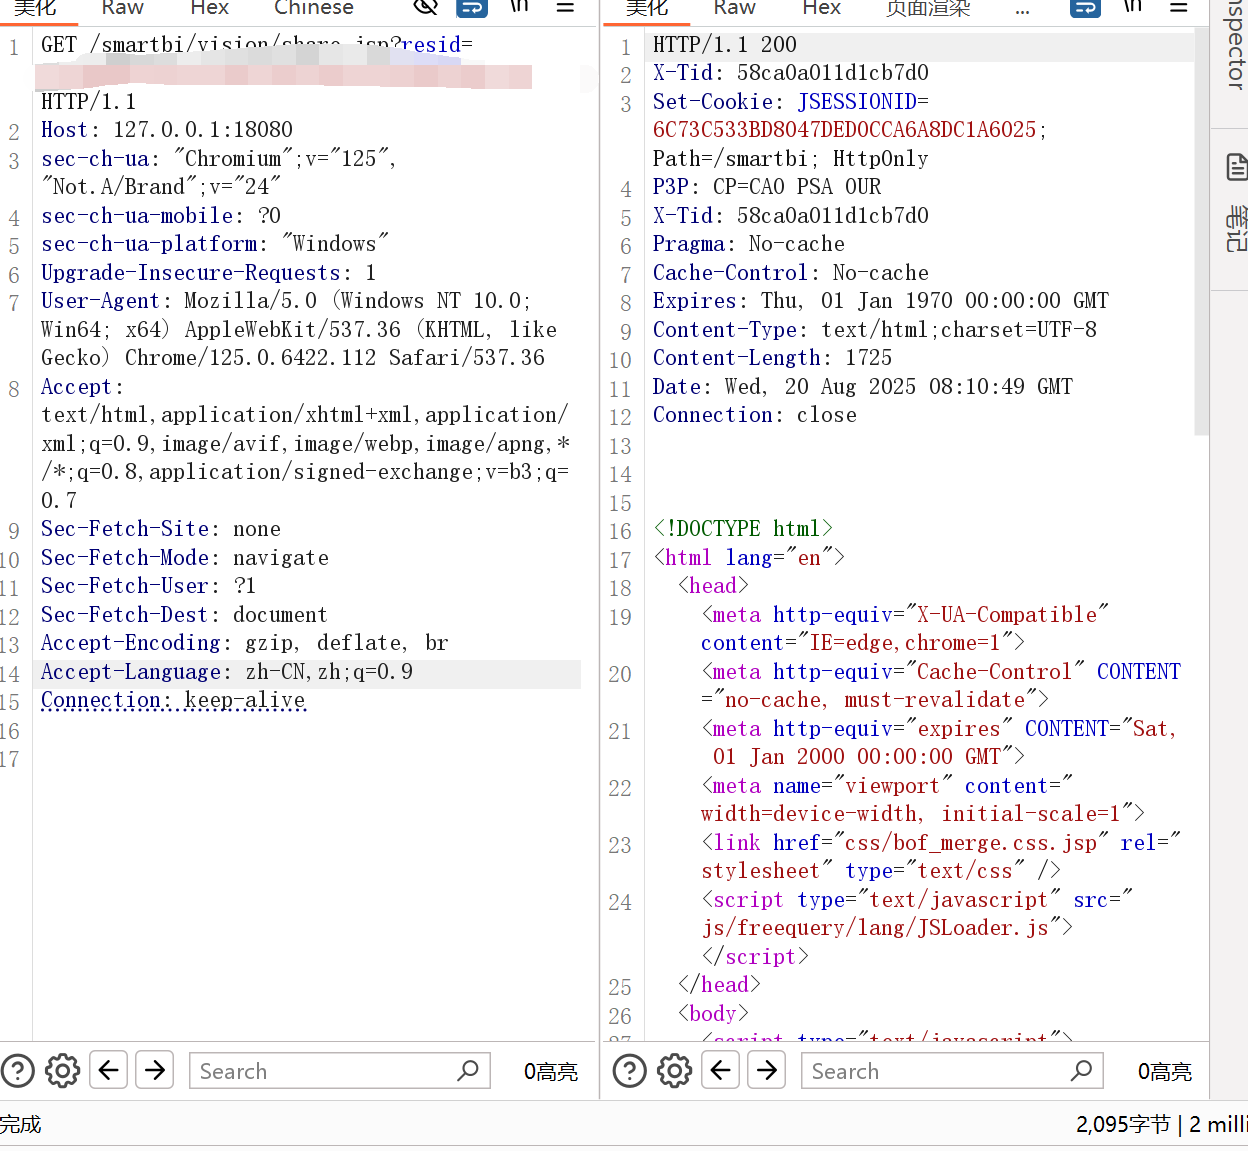Expand the Inspector side panel
1248x1151 pixels.
(1236, 45)
